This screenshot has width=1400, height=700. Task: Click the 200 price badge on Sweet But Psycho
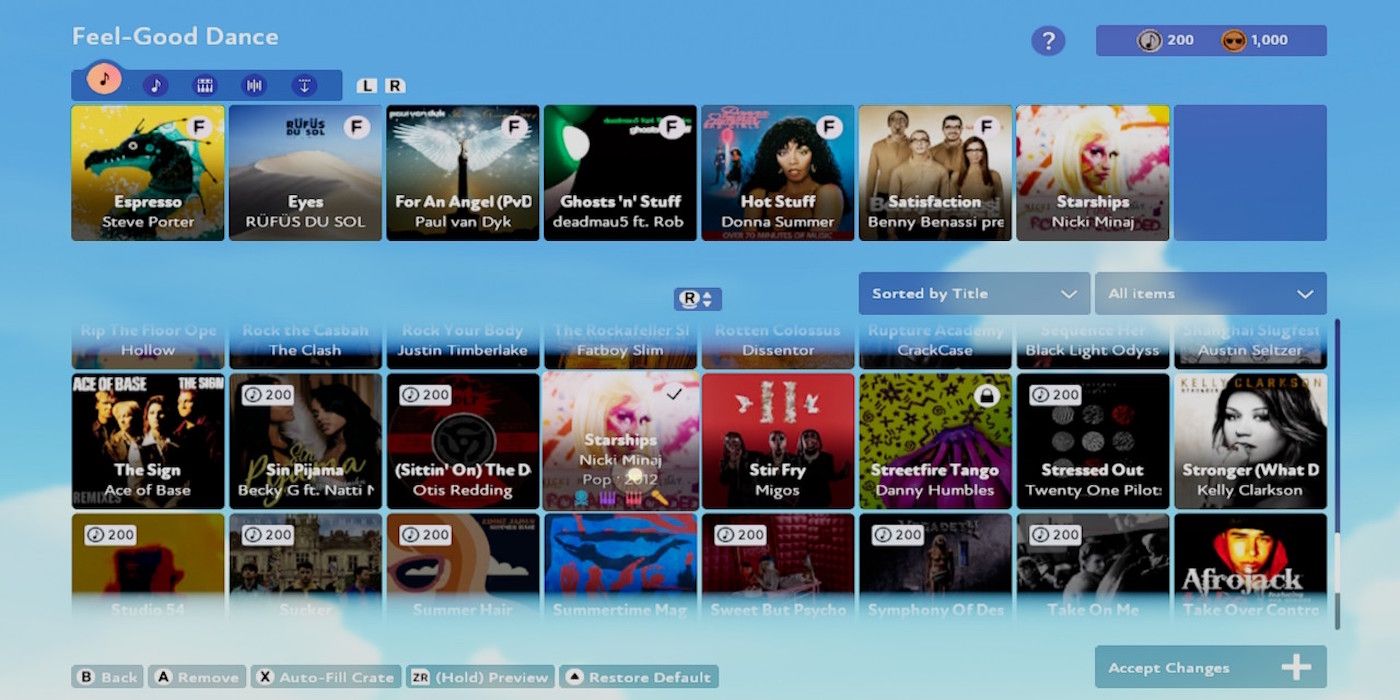[741, 535]
